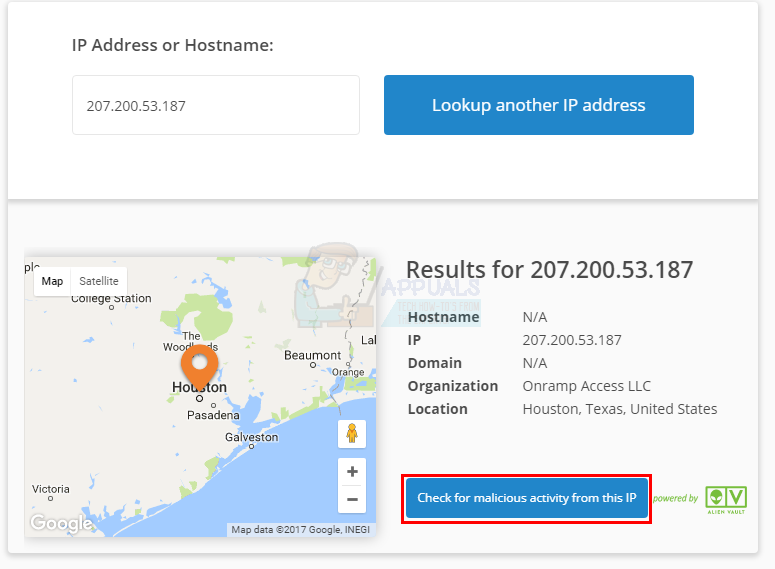Screen dimensions: 775x569
Task: Zoom out on the map
Action: pos(352,499)
